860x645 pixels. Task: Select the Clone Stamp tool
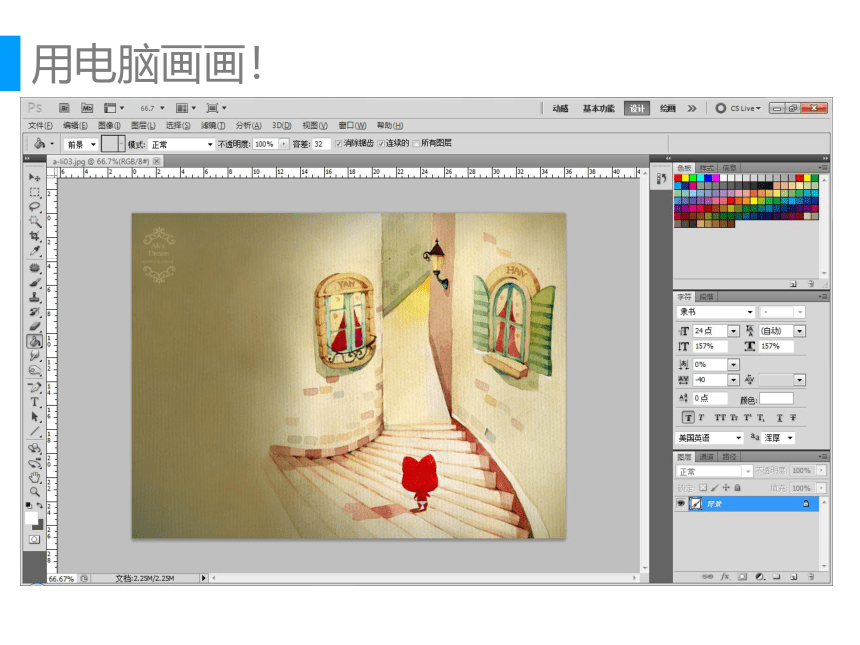tap(35, 297)
